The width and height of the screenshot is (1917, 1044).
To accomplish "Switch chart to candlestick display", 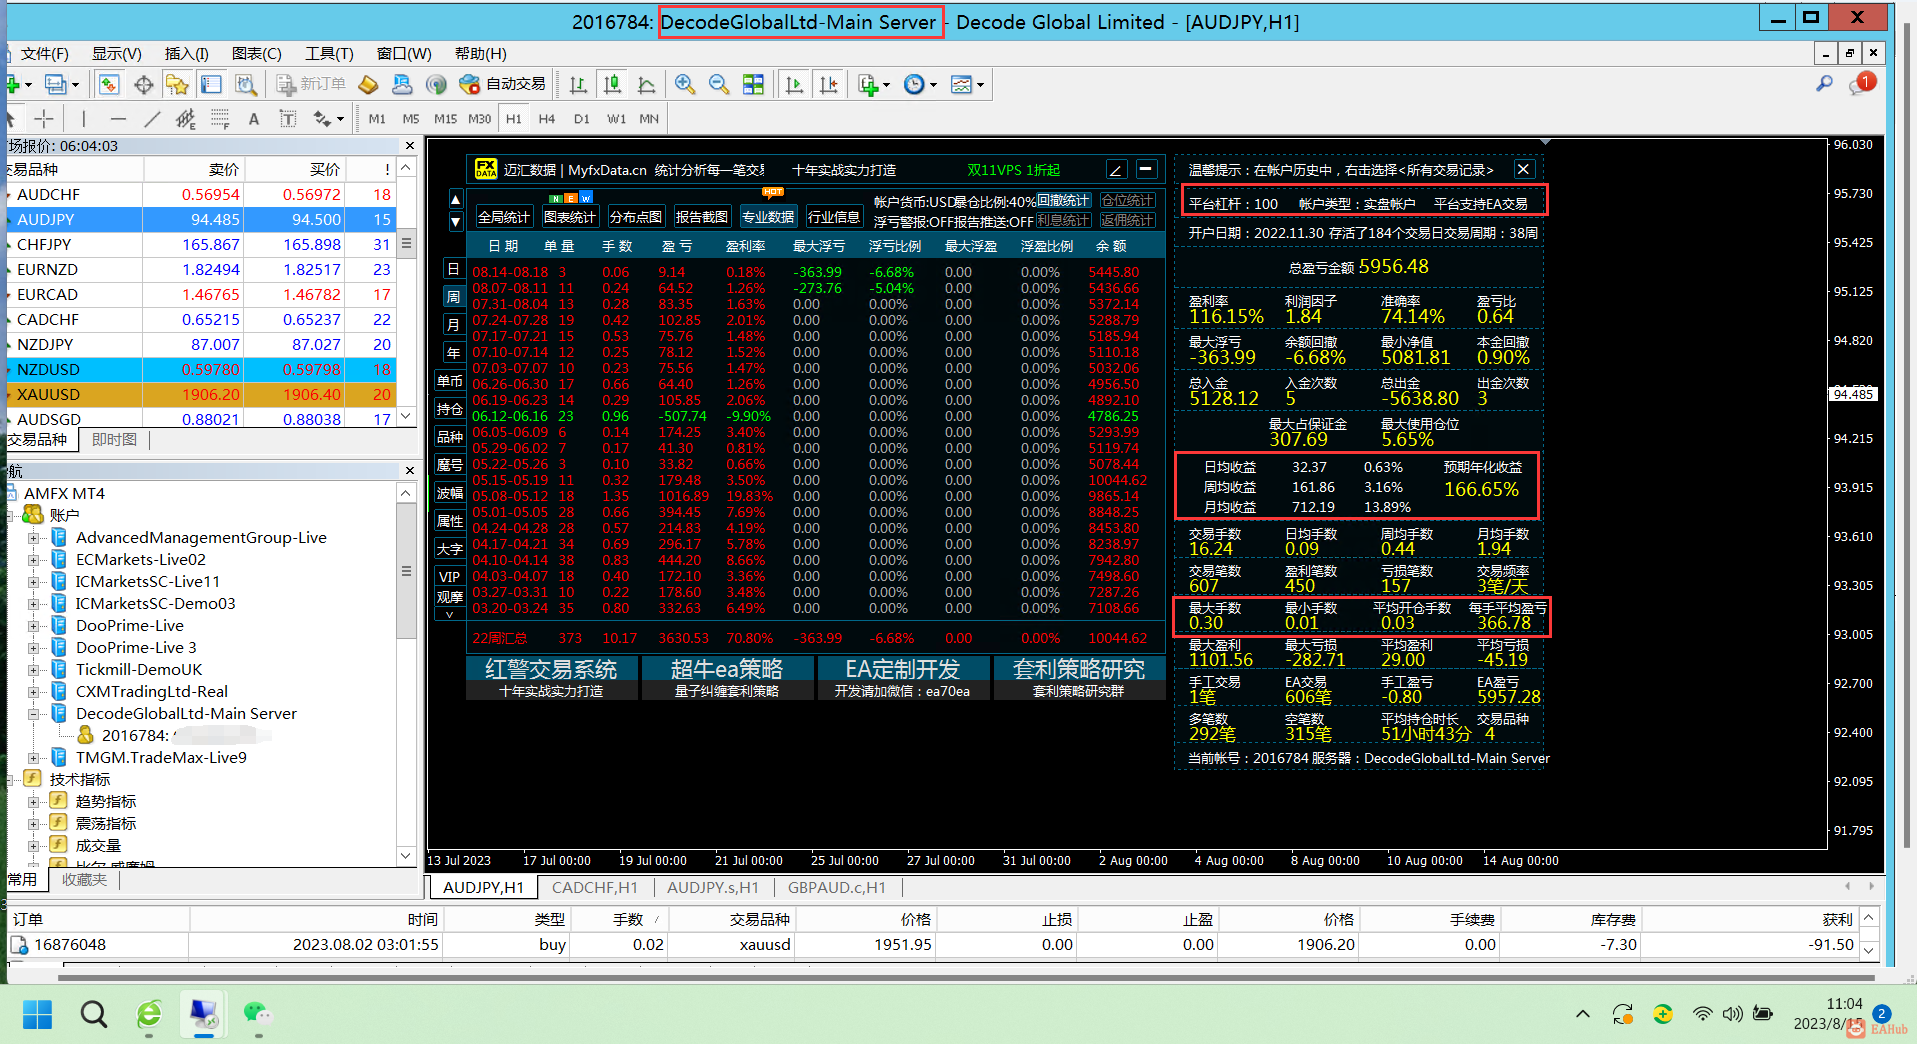I will 612,85.
